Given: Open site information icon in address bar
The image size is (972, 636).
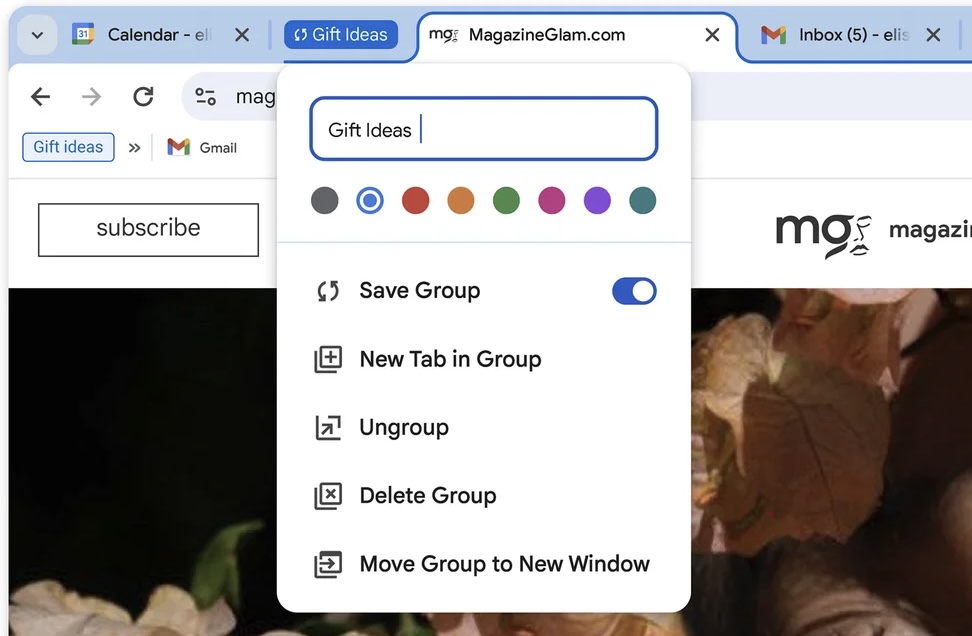Looking at the screenshot, I should (206, 96).
